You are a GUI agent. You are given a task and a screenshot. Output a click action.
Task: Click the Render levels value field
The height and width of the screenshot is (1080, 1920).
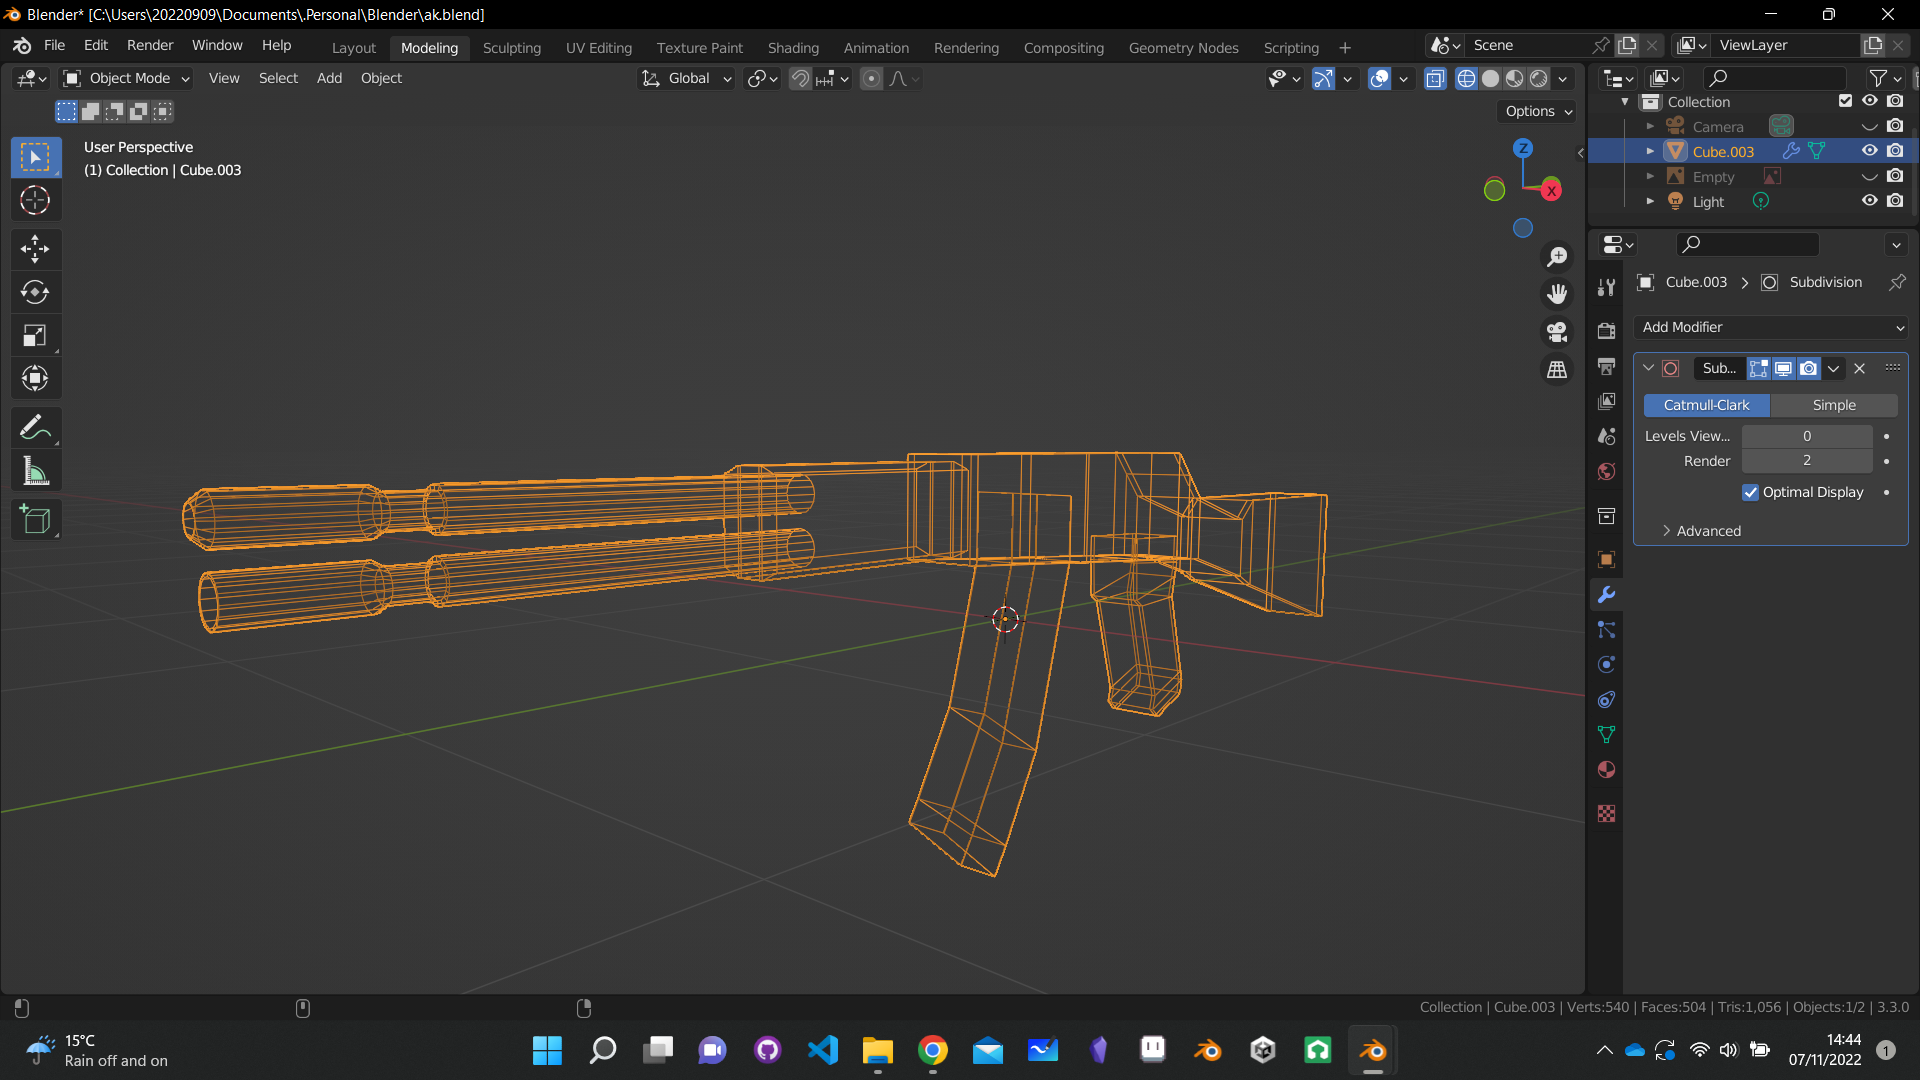pos(1807,460)
